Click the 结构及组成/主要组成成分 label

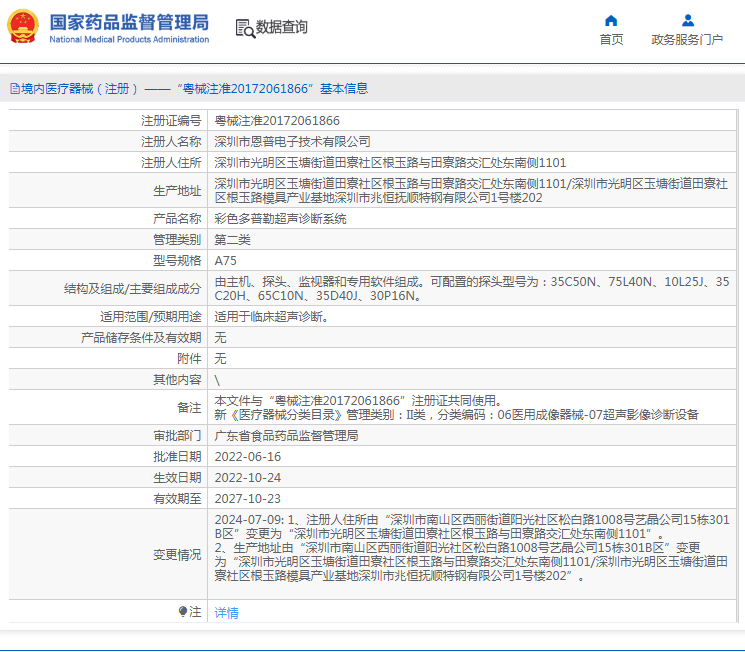(133, 288)
